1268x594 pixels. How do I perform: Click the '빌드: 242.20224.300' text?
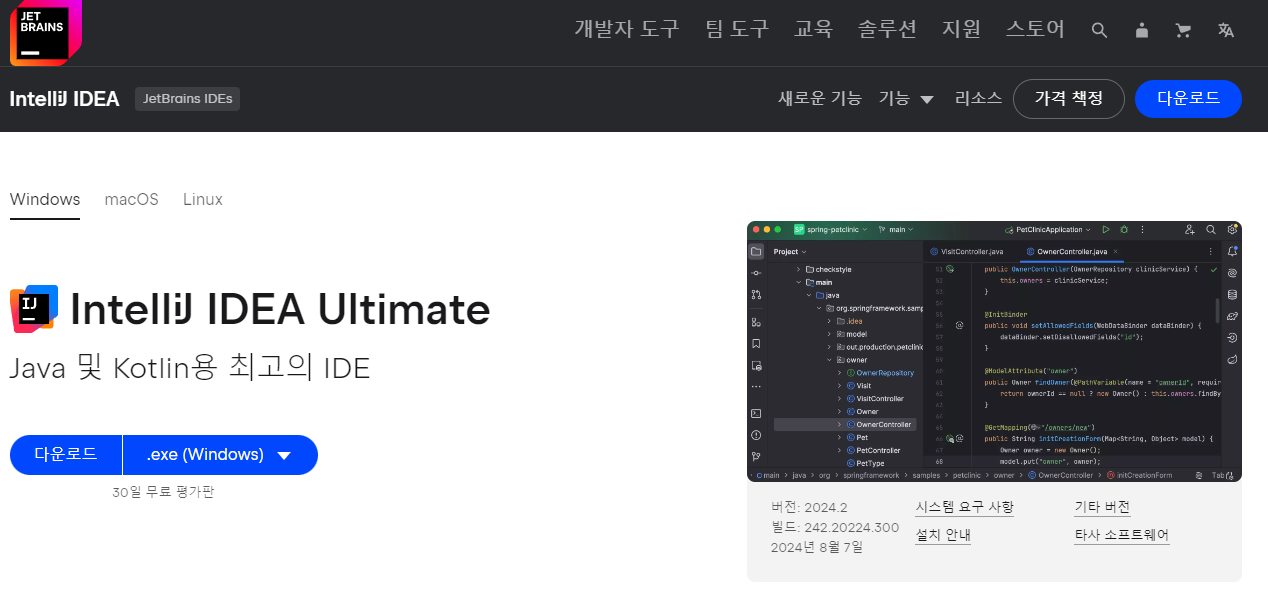coord(835,527)
